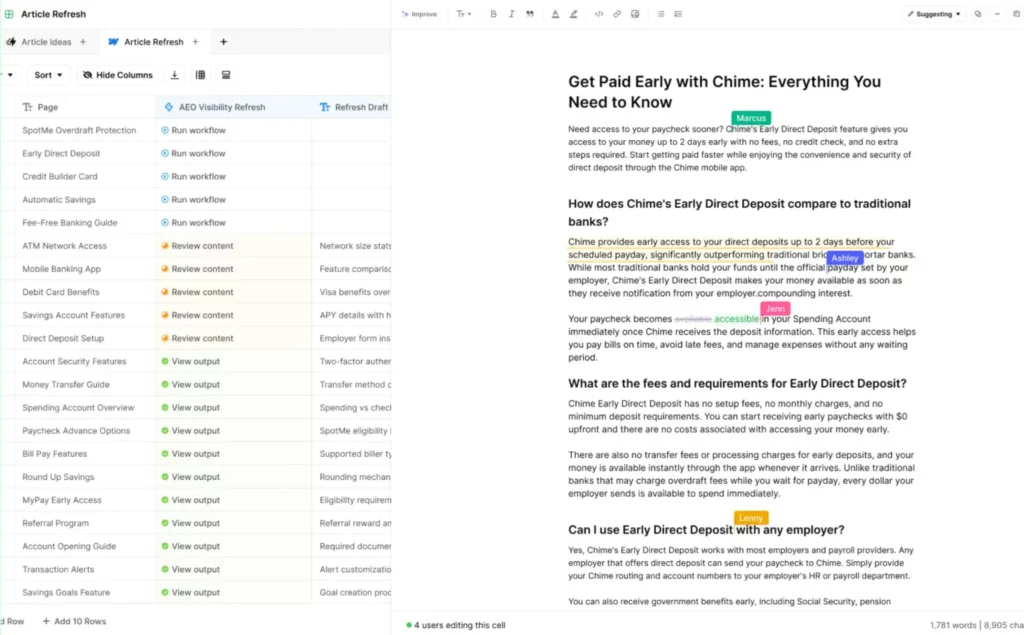Screen dimensions: 1024x635
Task: Insert a hyperlink
Action: click(616, 14)
